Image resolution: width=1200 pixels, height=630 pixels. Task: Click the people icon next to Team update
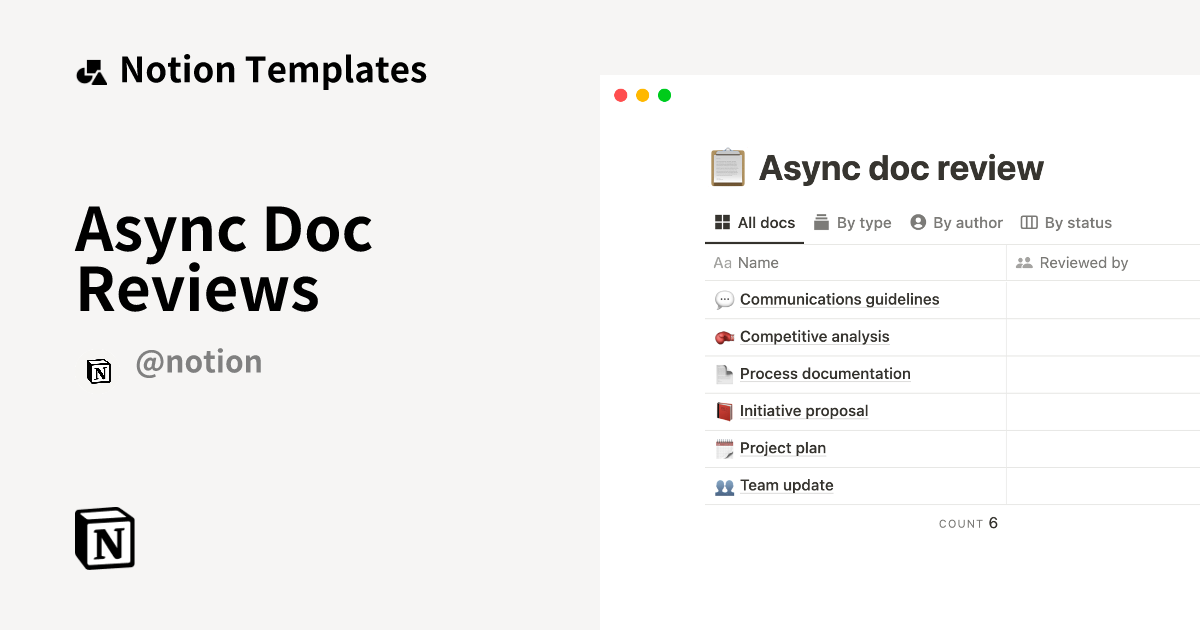pyautogui.click(x=723, y=485)
